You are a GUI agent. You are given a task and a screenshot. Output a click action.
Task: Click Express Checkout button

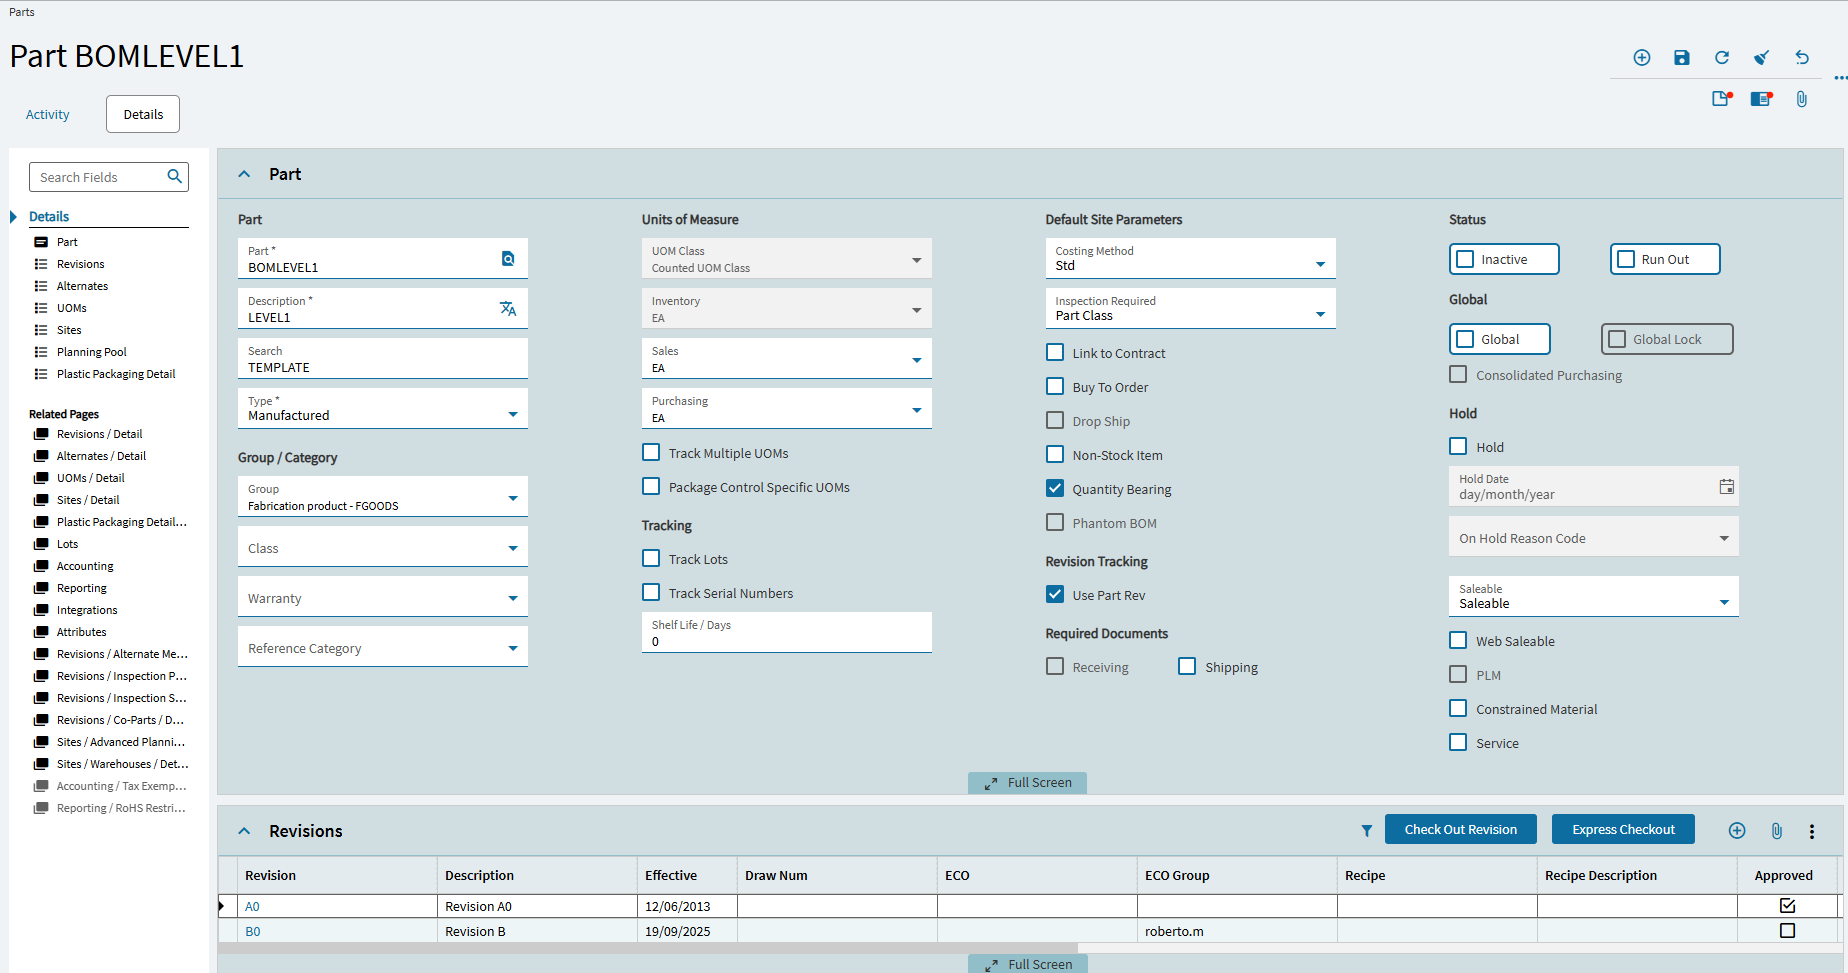coord(1623,829)
